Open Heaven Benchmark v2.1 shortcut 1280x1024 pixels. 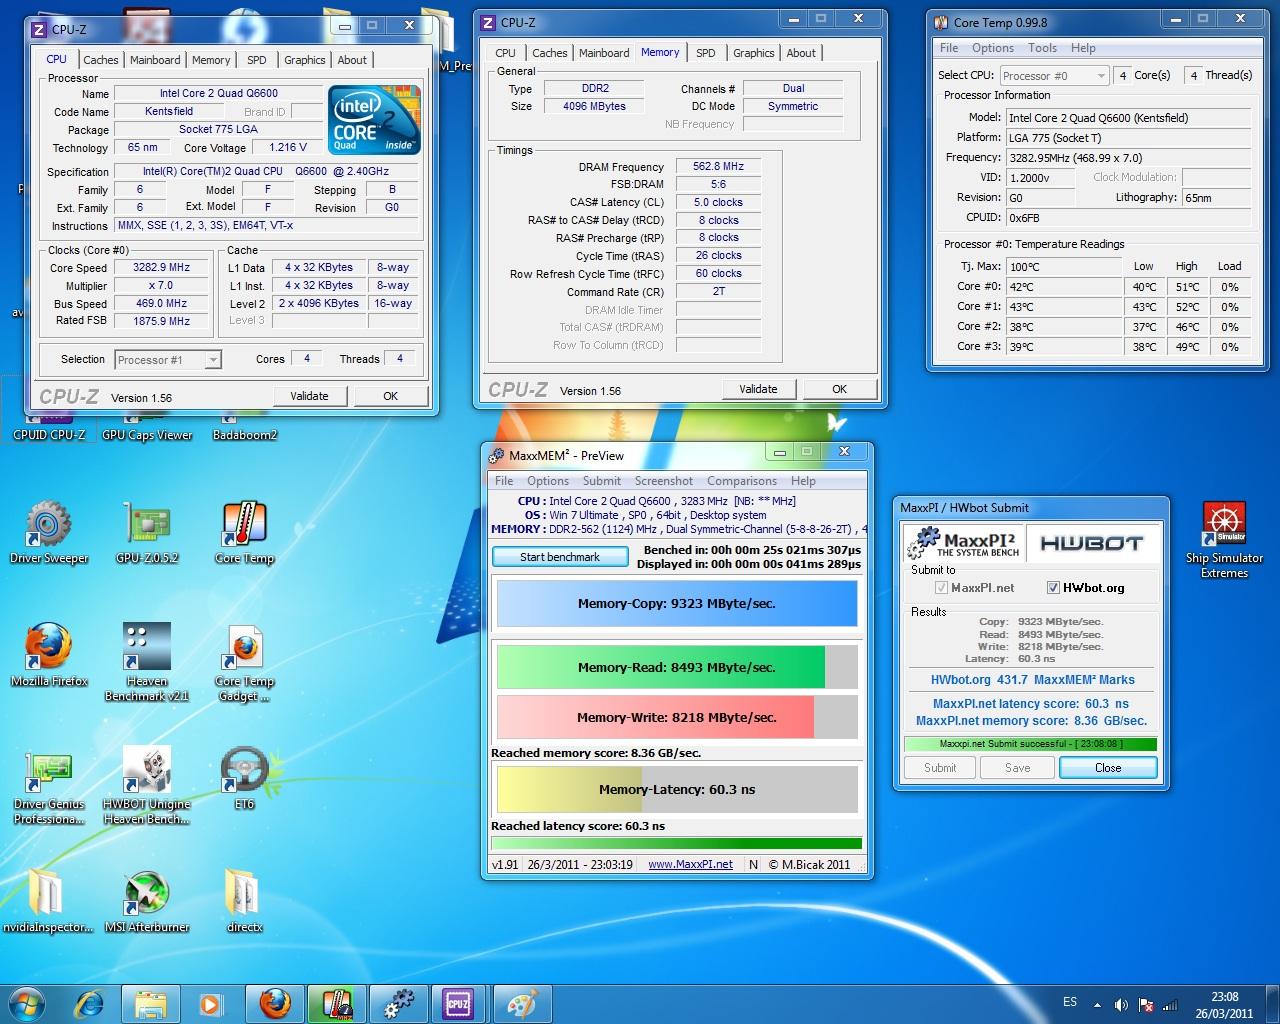147,662
